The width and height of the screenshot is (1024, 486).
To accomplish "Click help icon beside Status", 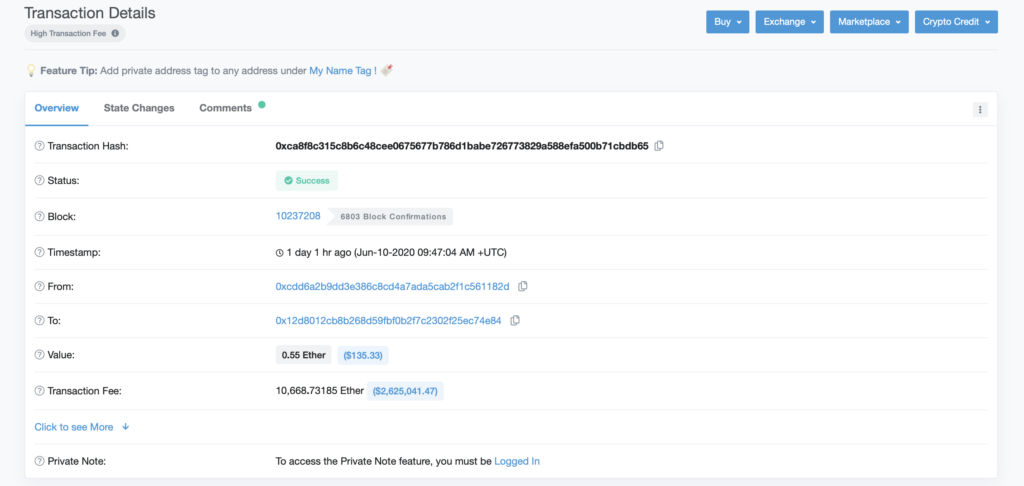I will pos(39,180).
